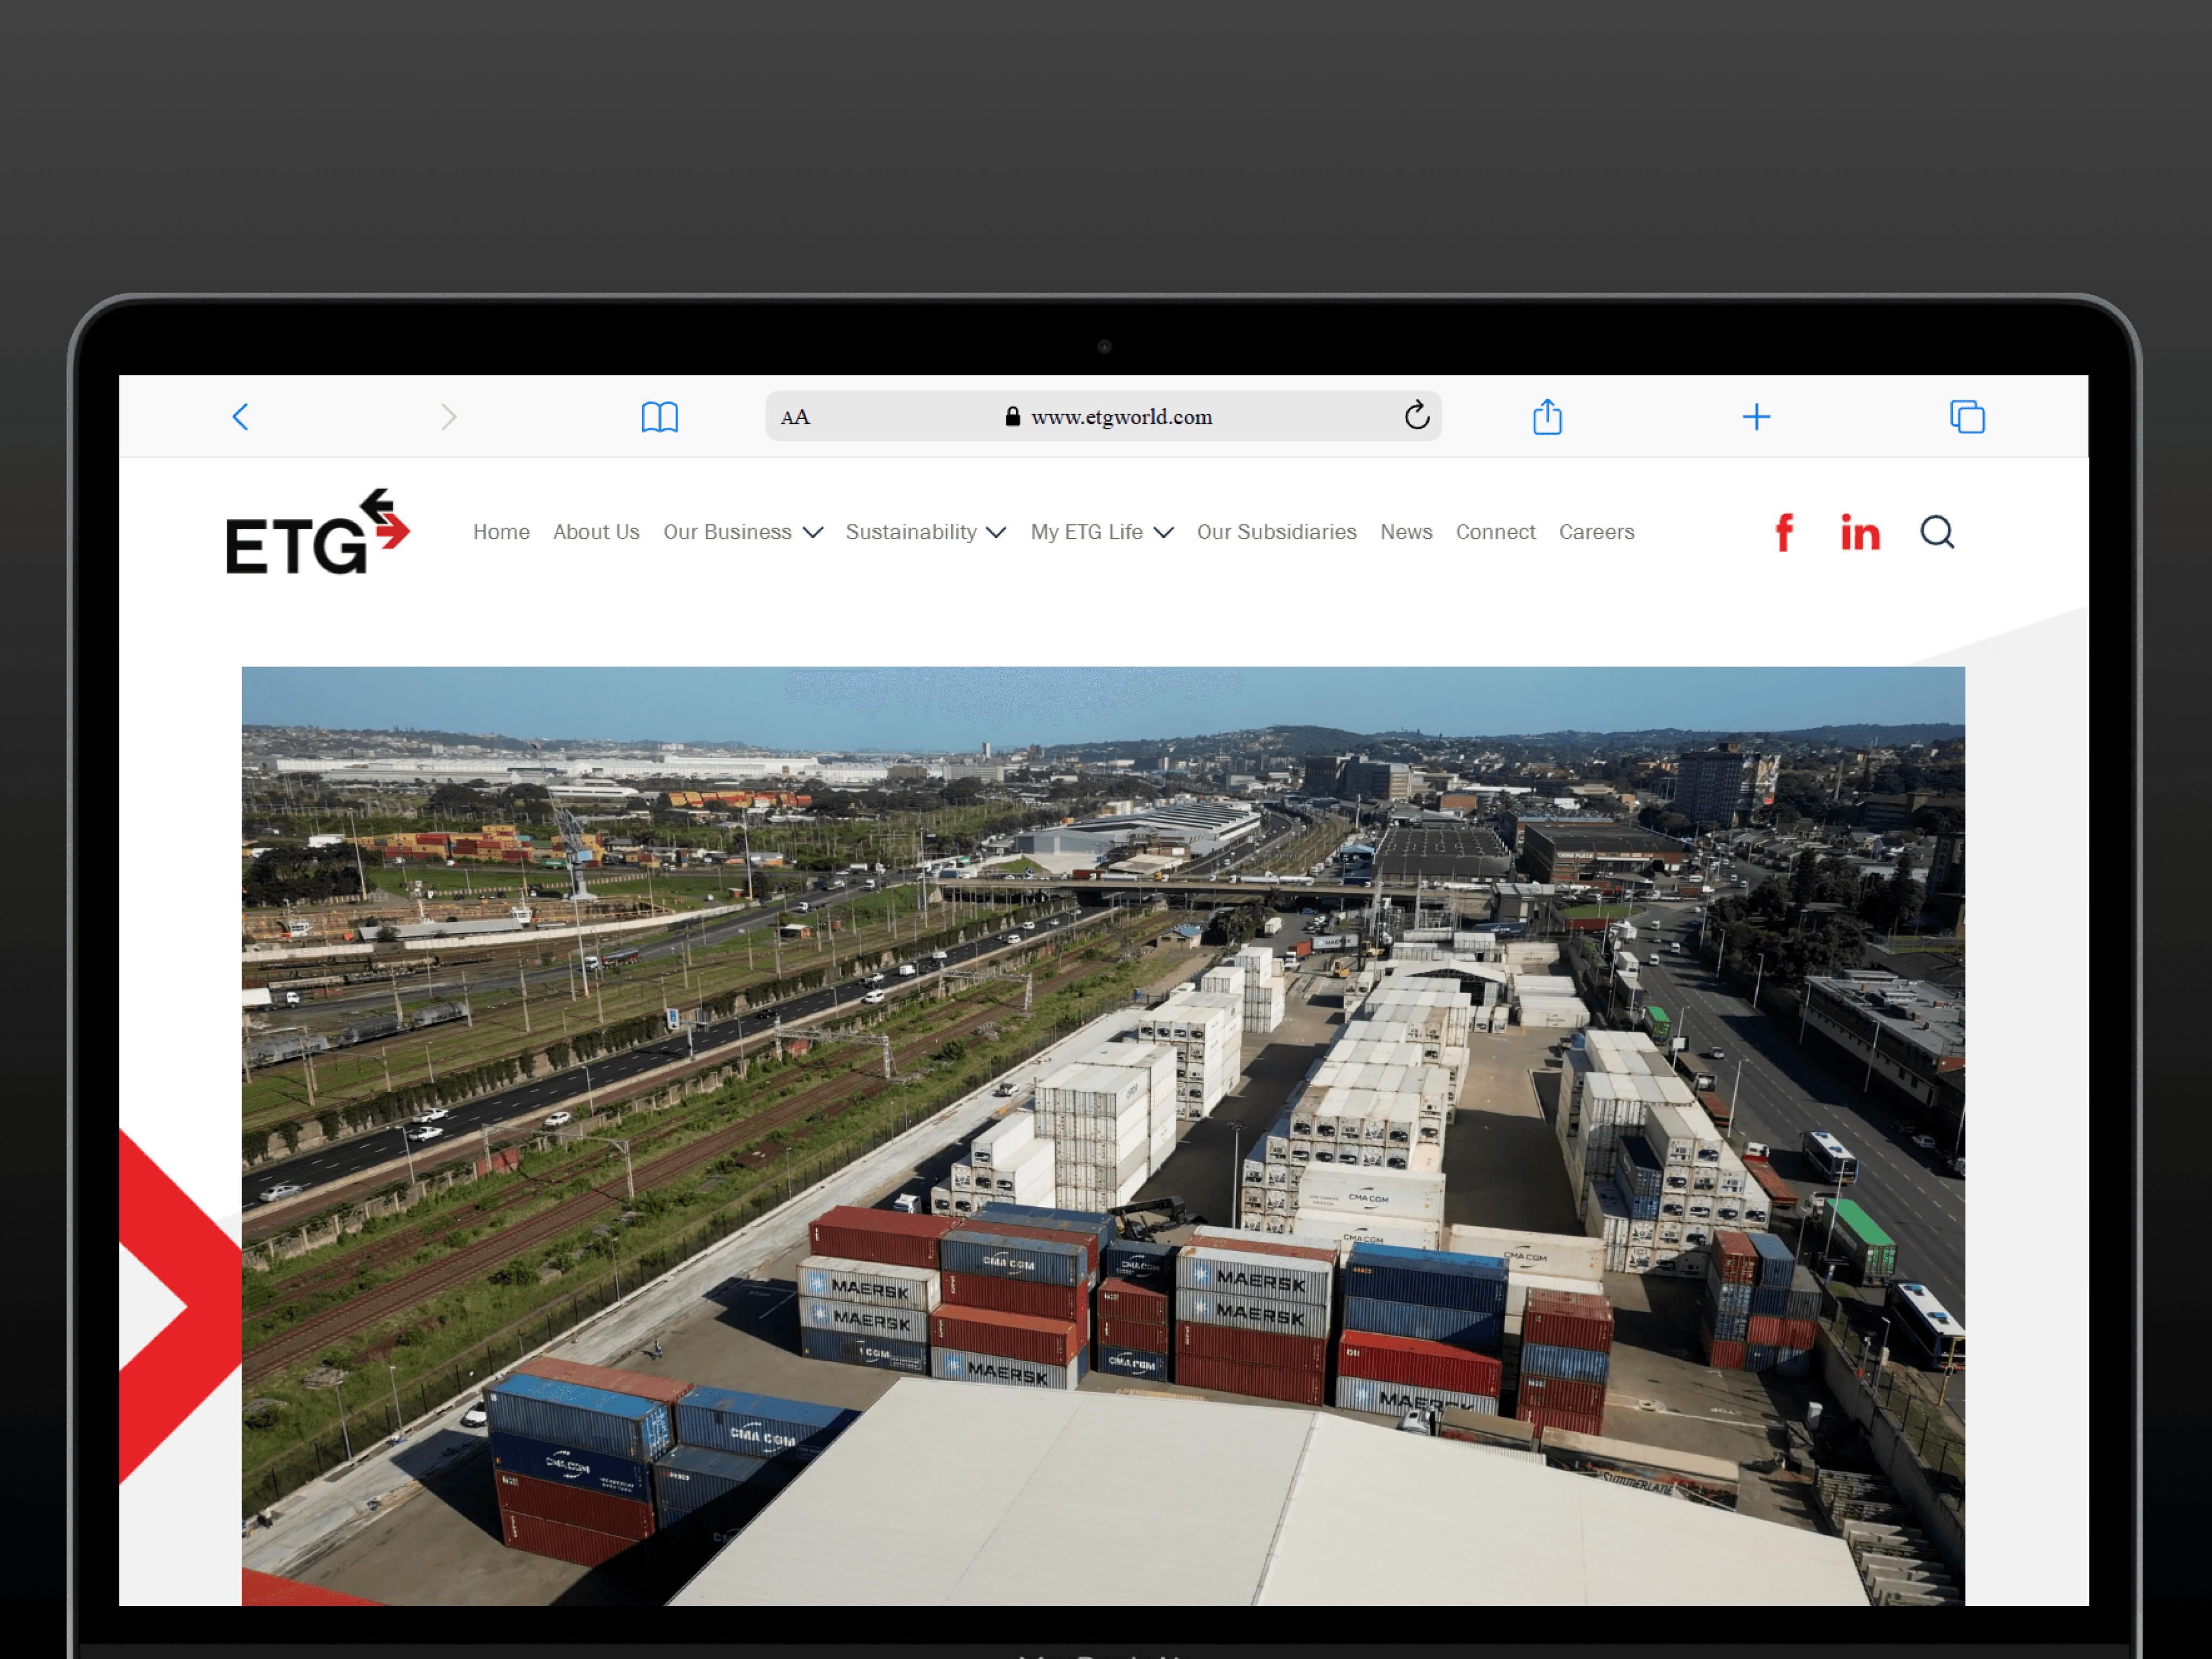Image resolution: width=2212 pixels, height=1659 pixels.
Task: Visit the Careers page link
Action: point(1596,532)
